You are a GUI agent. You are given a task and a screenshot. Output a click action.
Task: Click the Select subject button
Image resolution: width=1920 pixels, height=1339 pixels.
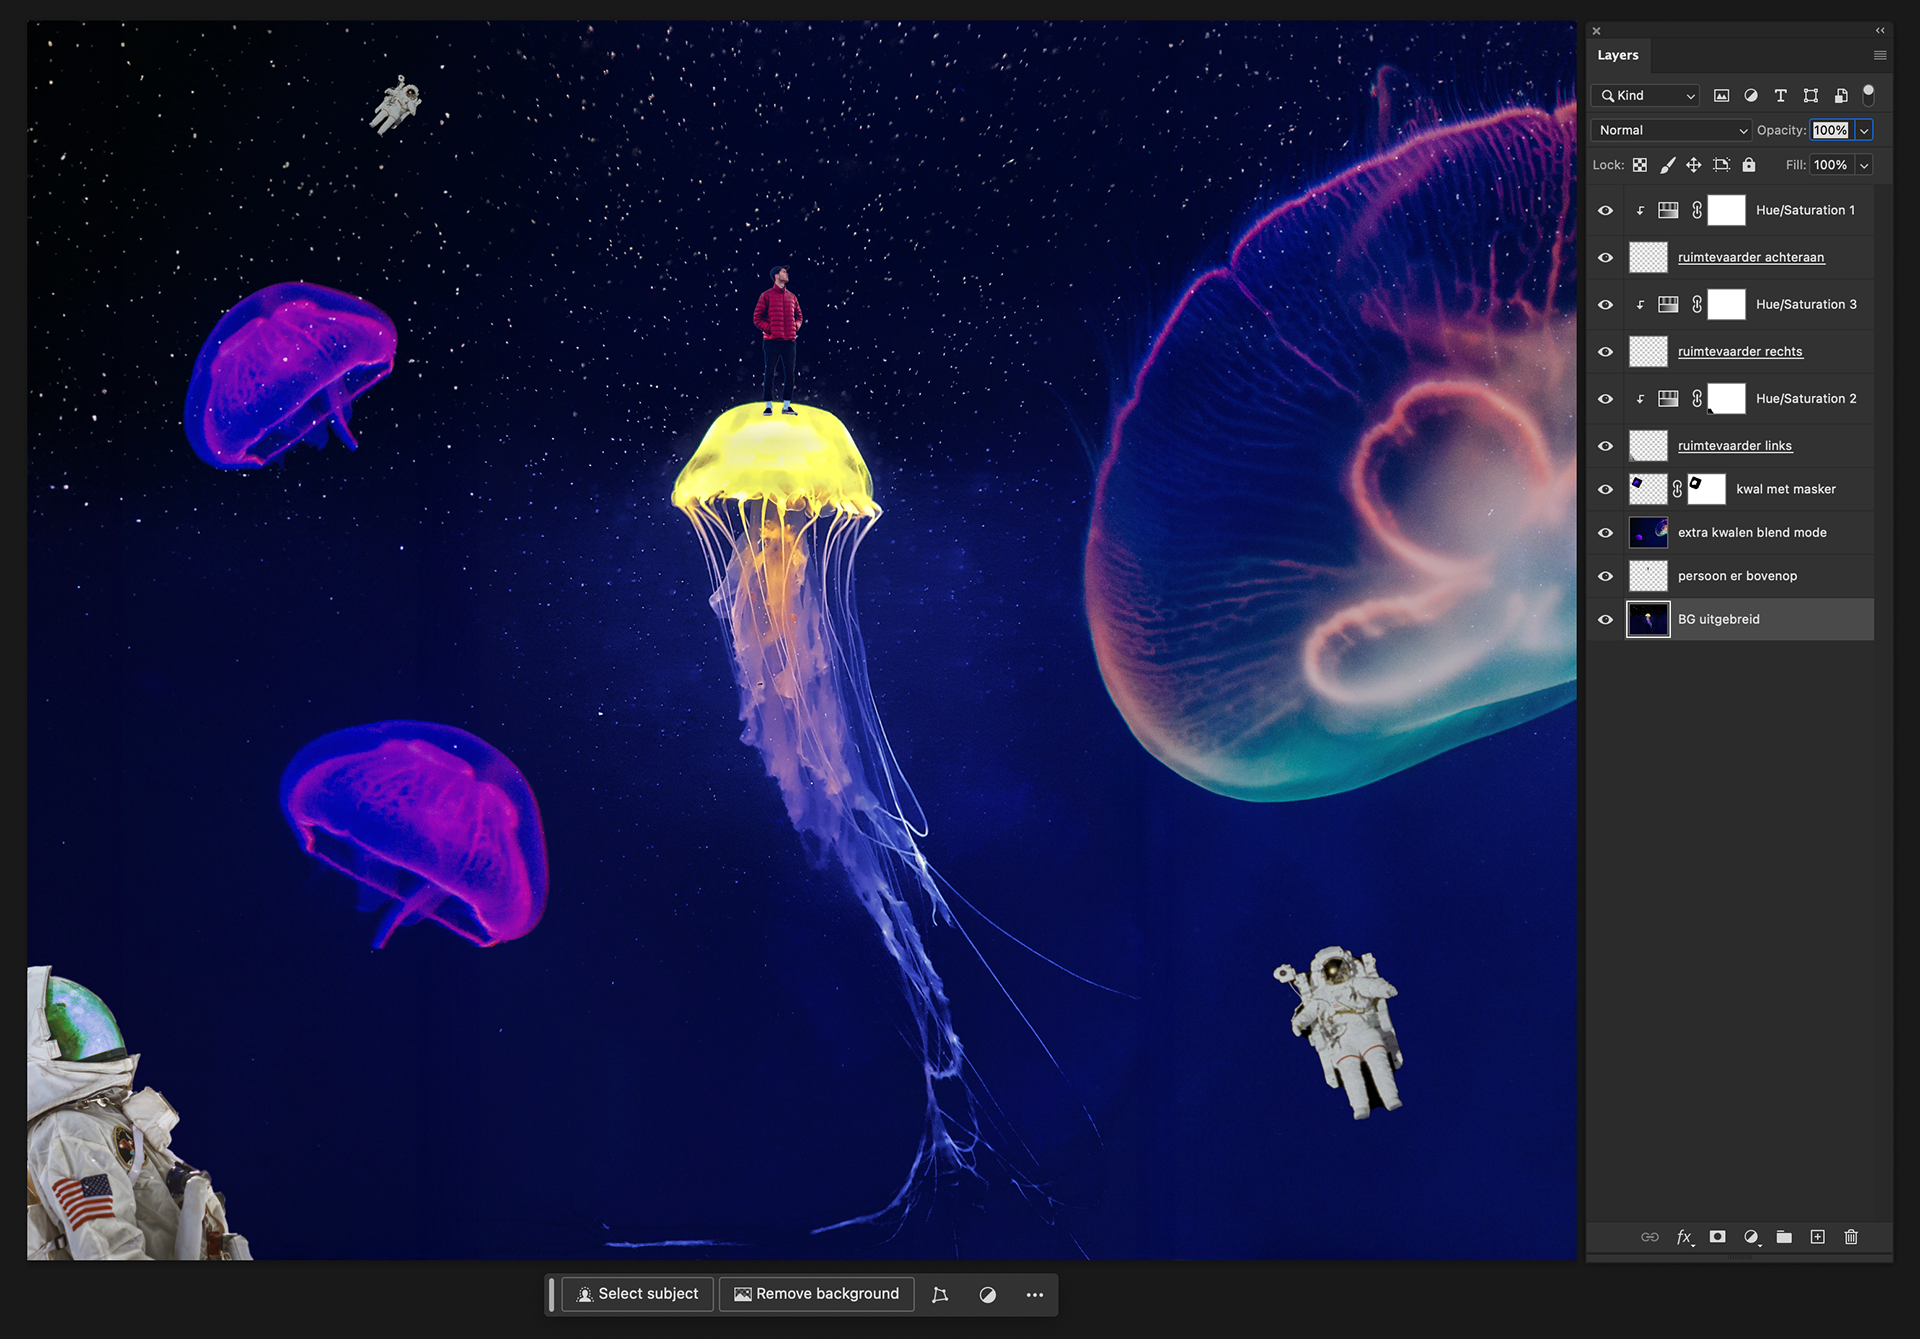coord(637,1294)
